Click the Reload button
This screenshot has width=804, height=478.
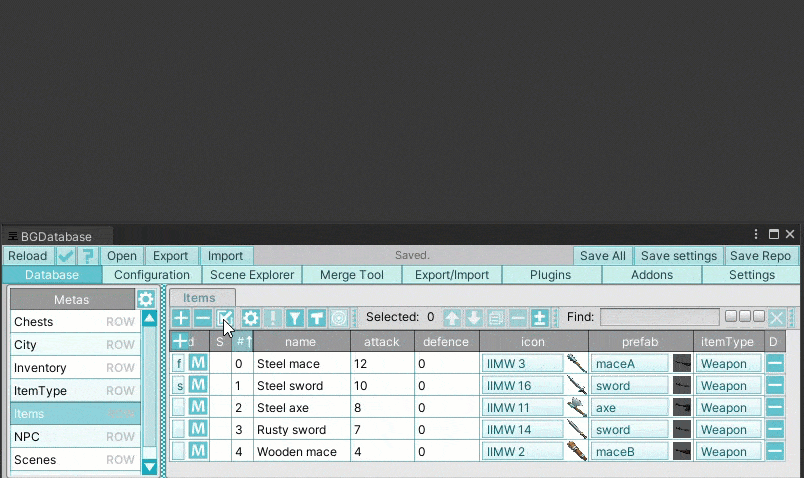click(x=28, y=256)
